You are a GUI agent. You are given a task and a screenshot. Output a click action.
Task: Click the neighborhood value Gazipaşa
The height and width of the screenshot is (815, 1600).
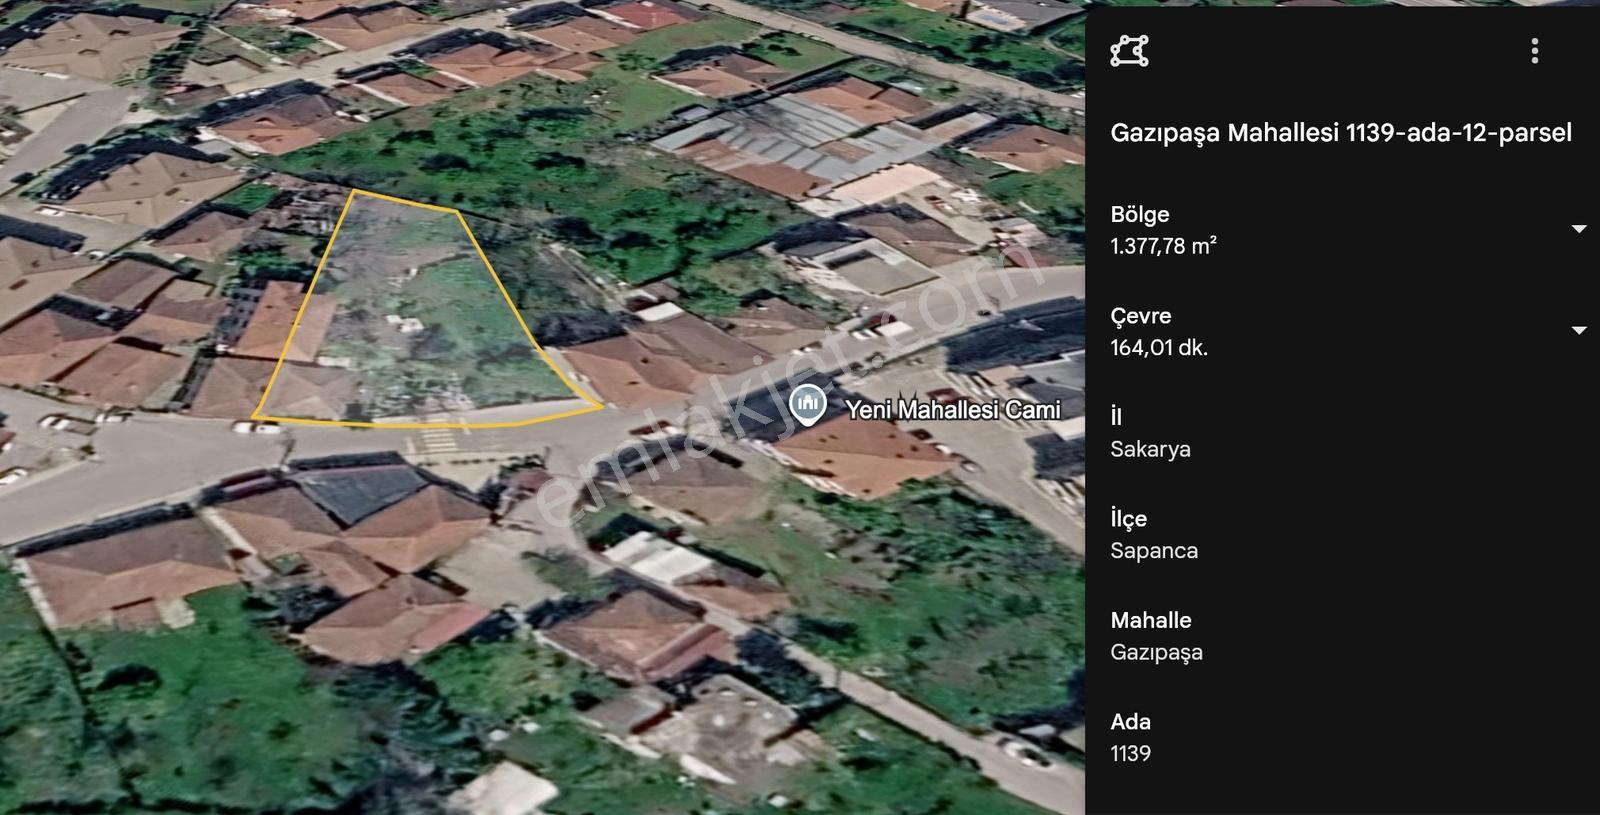[1156, 653]
